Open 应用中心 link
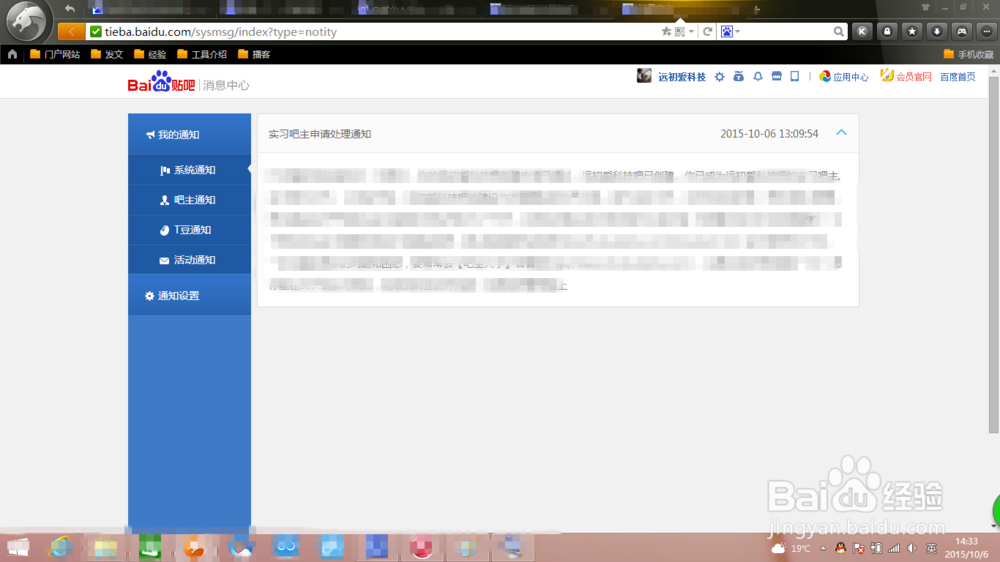Viewport: 1000px width, 562px height. pyautogui.click(x=844, y=77)
